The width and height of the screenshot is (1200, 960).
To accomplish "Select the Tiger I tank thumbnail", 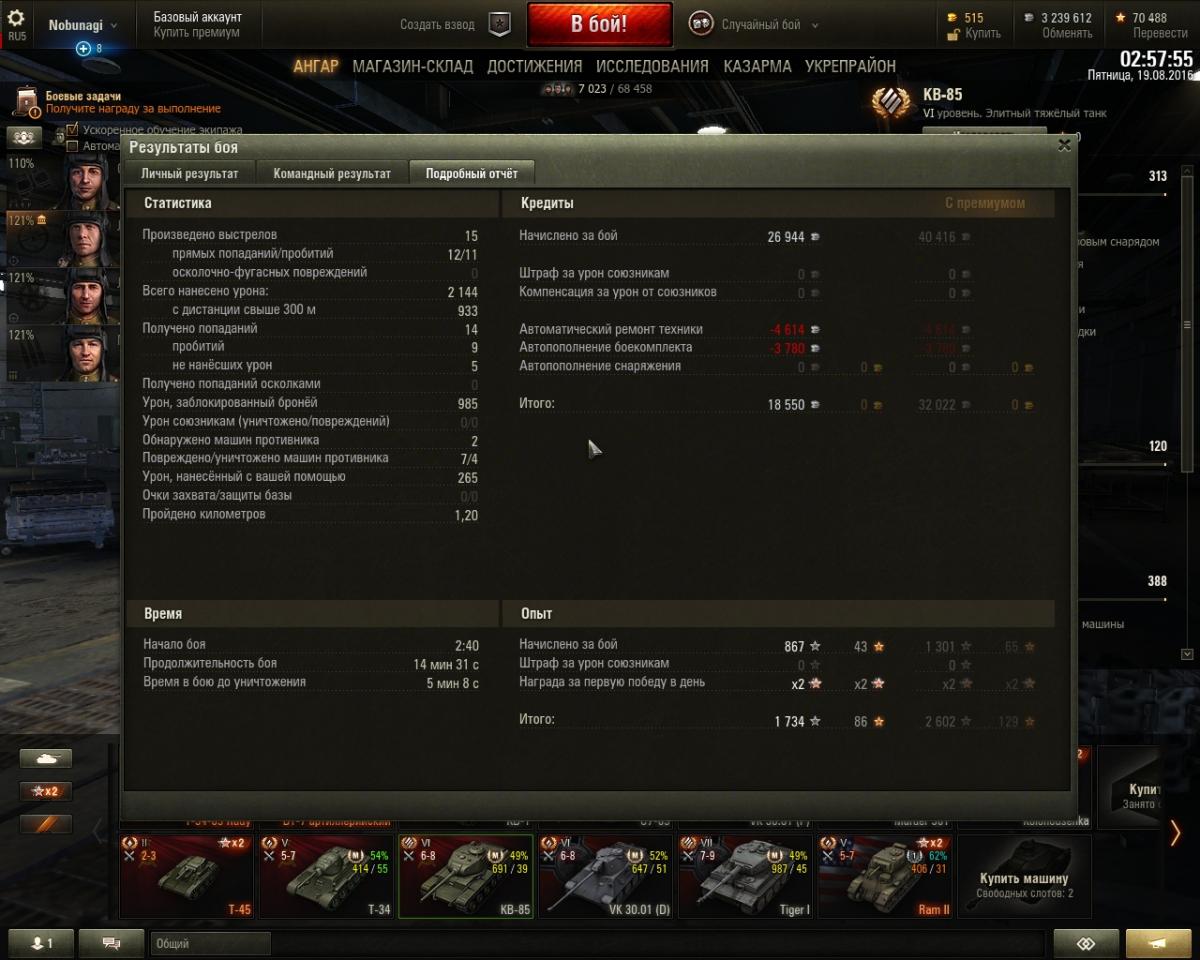I will coord(746,877).
